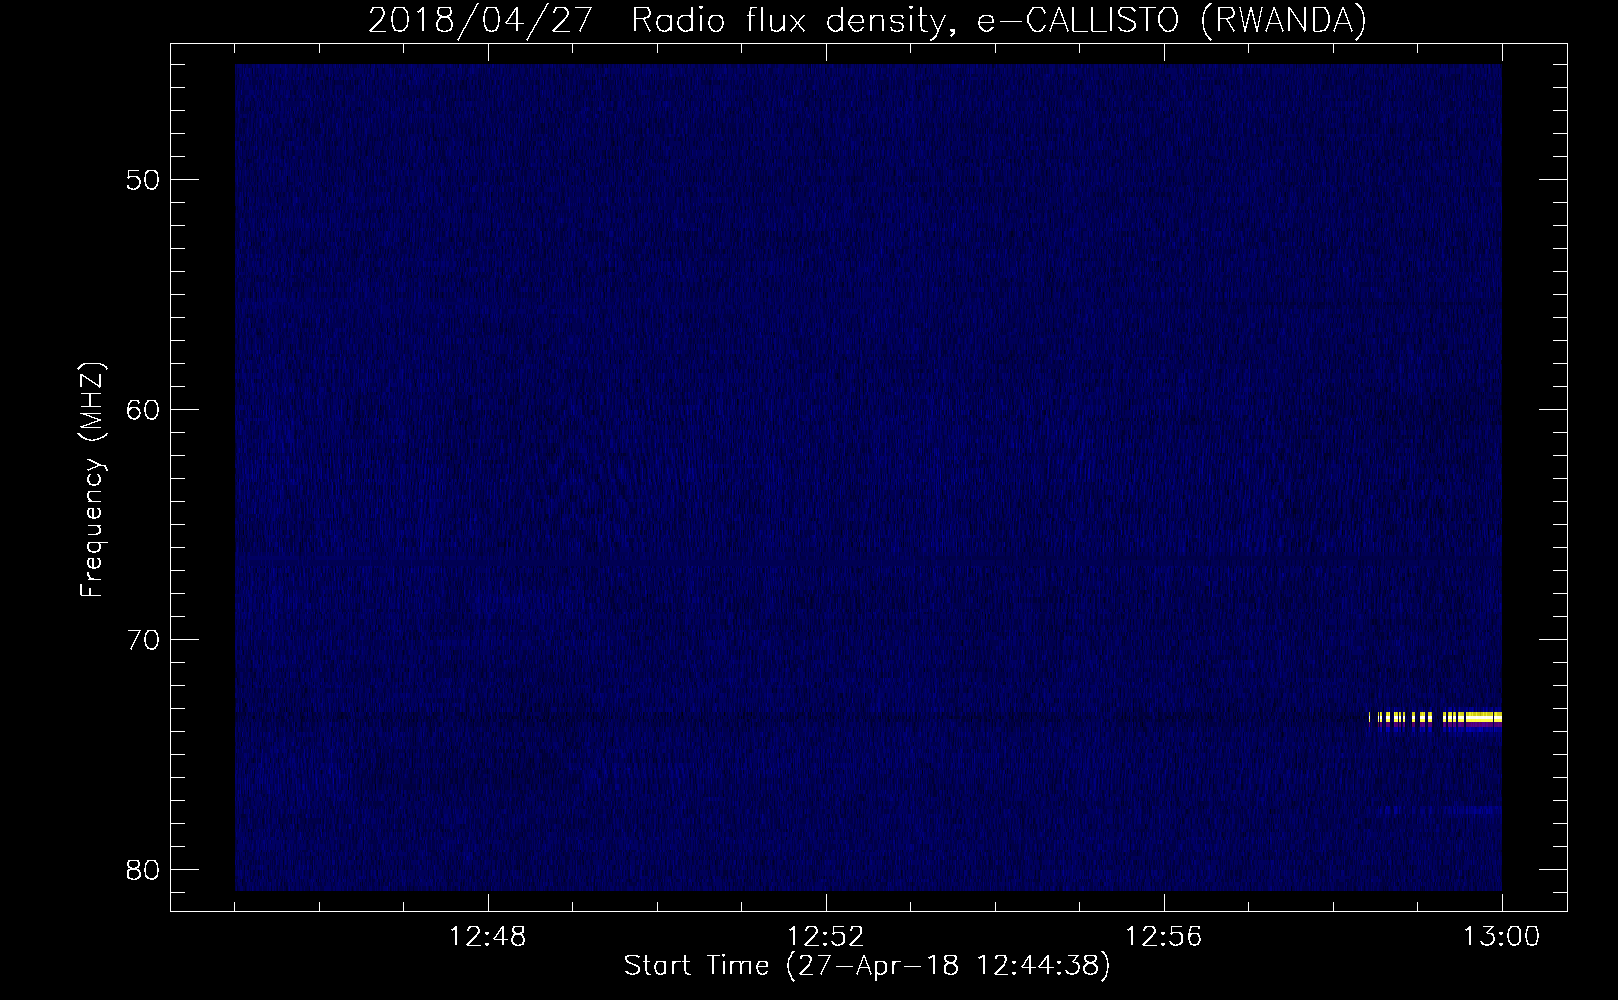Click the 'Start Time (27-Apr-18 12:44:38)' label

[867, 966]
